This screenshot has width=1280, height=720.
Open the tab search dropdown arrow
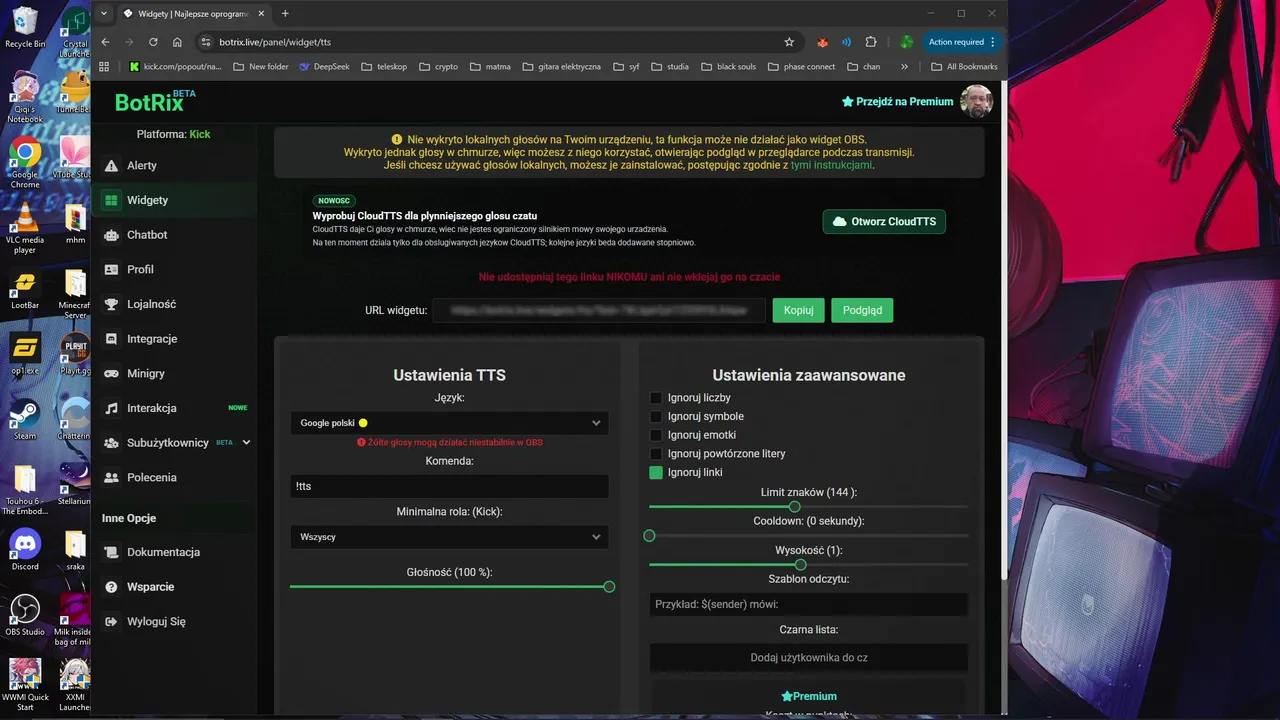pos(104,14)
